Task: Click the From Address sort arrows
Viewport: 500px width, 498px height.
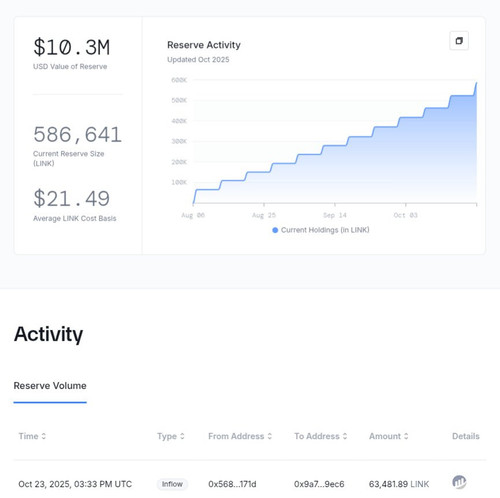Action: coord(270,436)
